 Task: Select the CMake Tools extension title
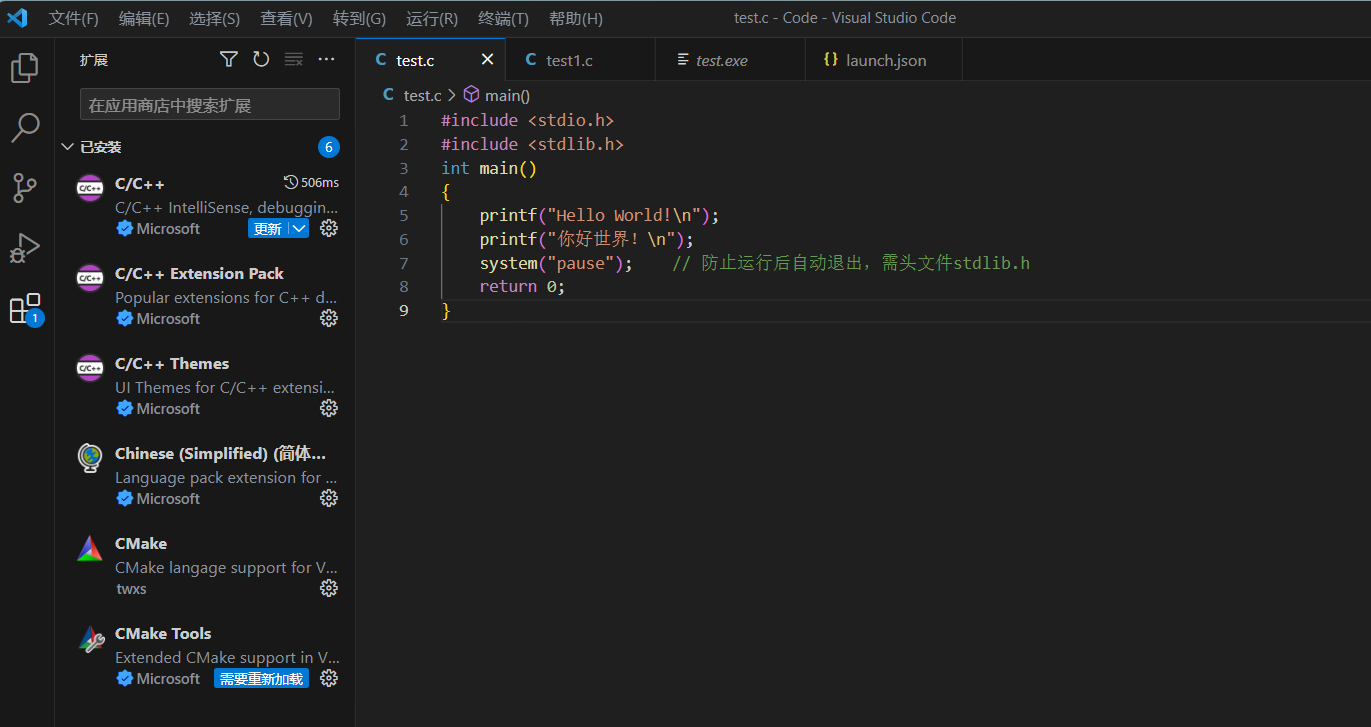point(163,633)
